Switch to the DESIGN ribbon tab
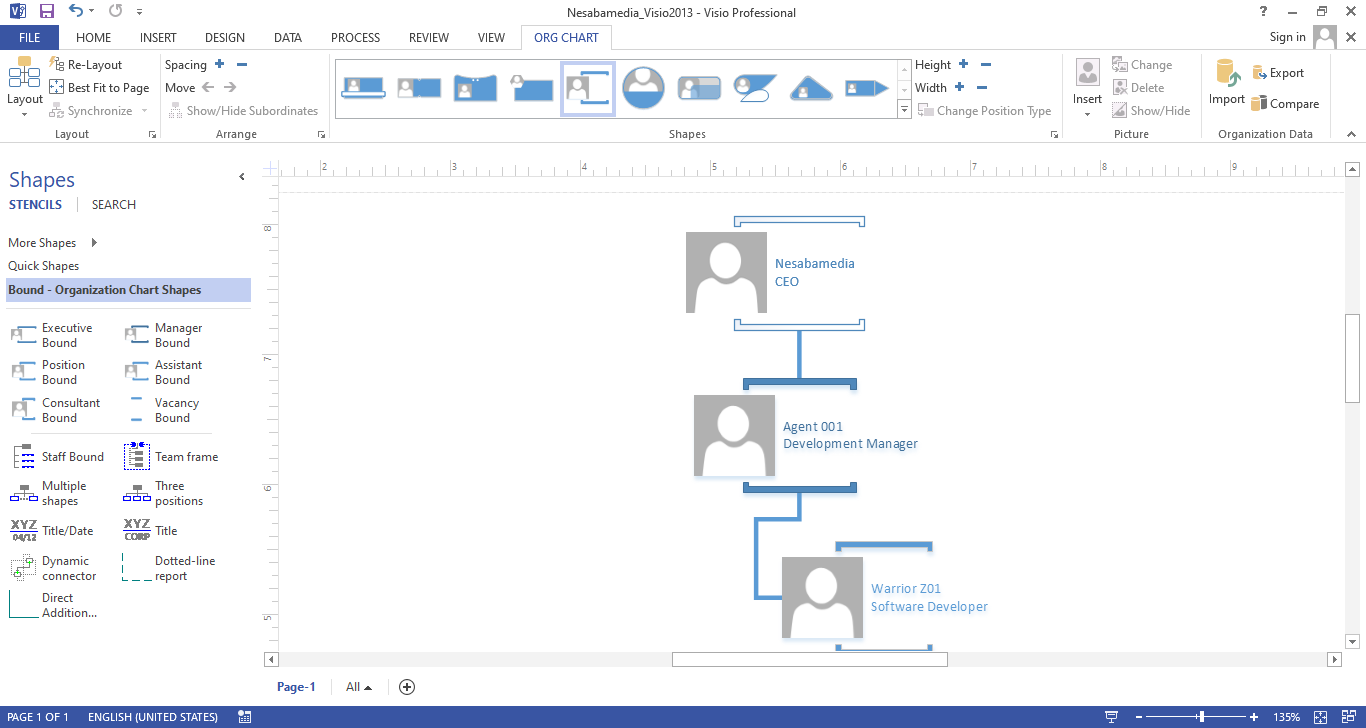The width and height of the screenshot is (1366, 728). click(224, 38)
